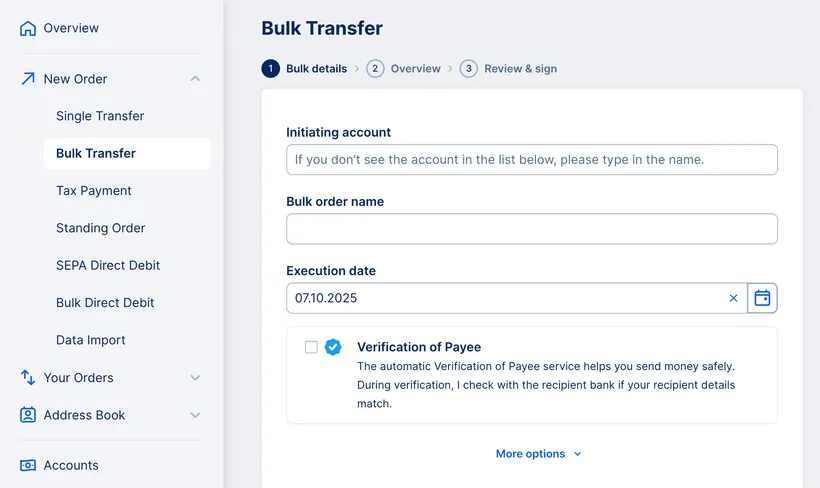Viewport: 820px width, 488px height.
Task: Expand the Address Book section chevron
Action: click(195, 415)
